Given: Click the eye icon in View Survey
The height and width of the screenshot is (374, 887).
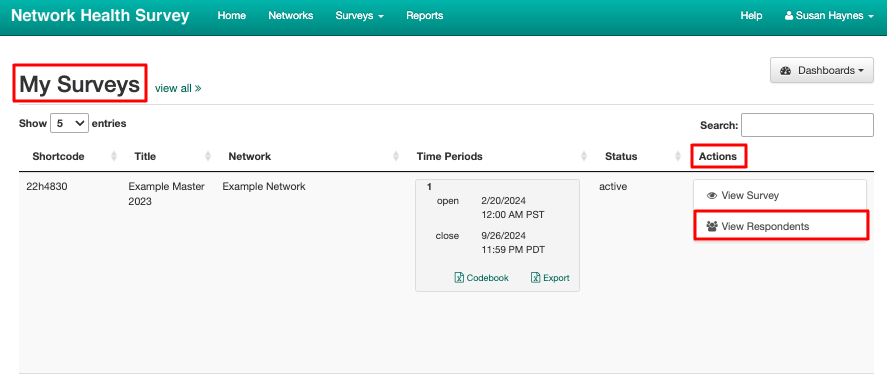Looking at the screenshot, I should click(712, 196).
